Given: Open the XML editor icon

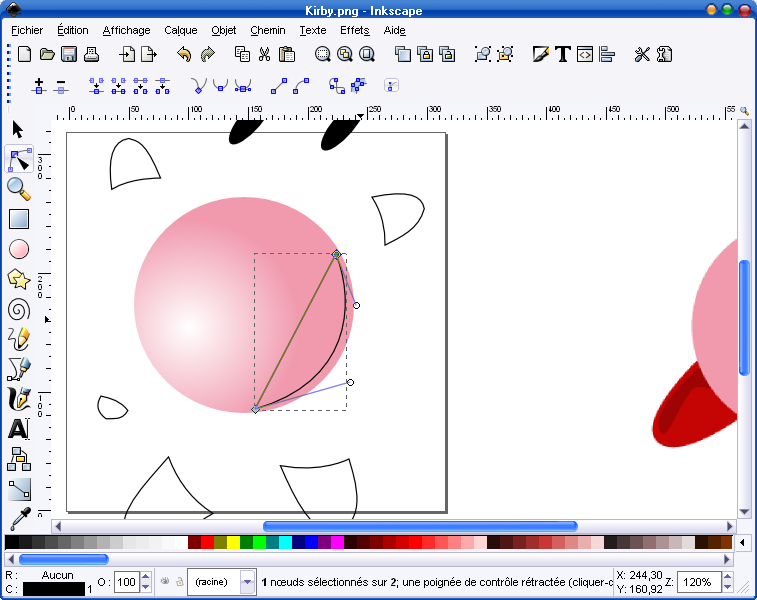Looking at the screenshot, I should pos(585,54).
